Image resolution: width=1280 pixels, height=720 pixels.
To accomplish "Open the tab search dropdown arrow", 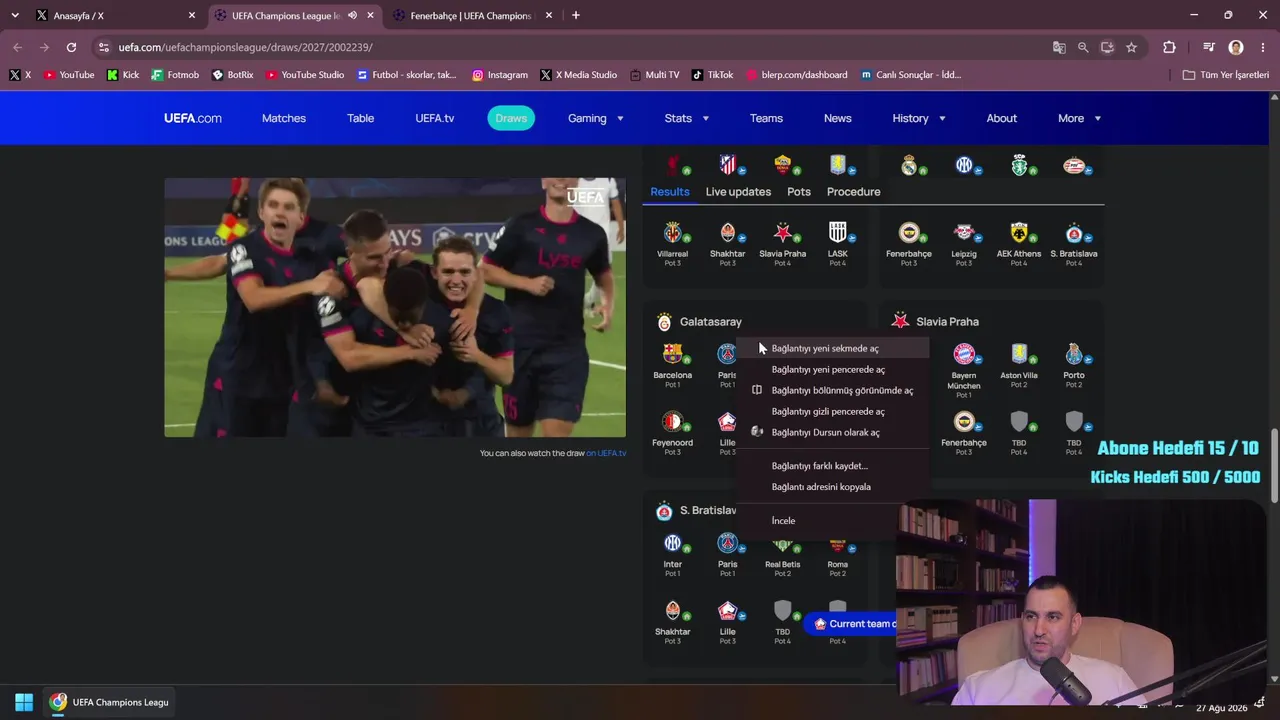I will pyautogui.click(x=15, y=15).
